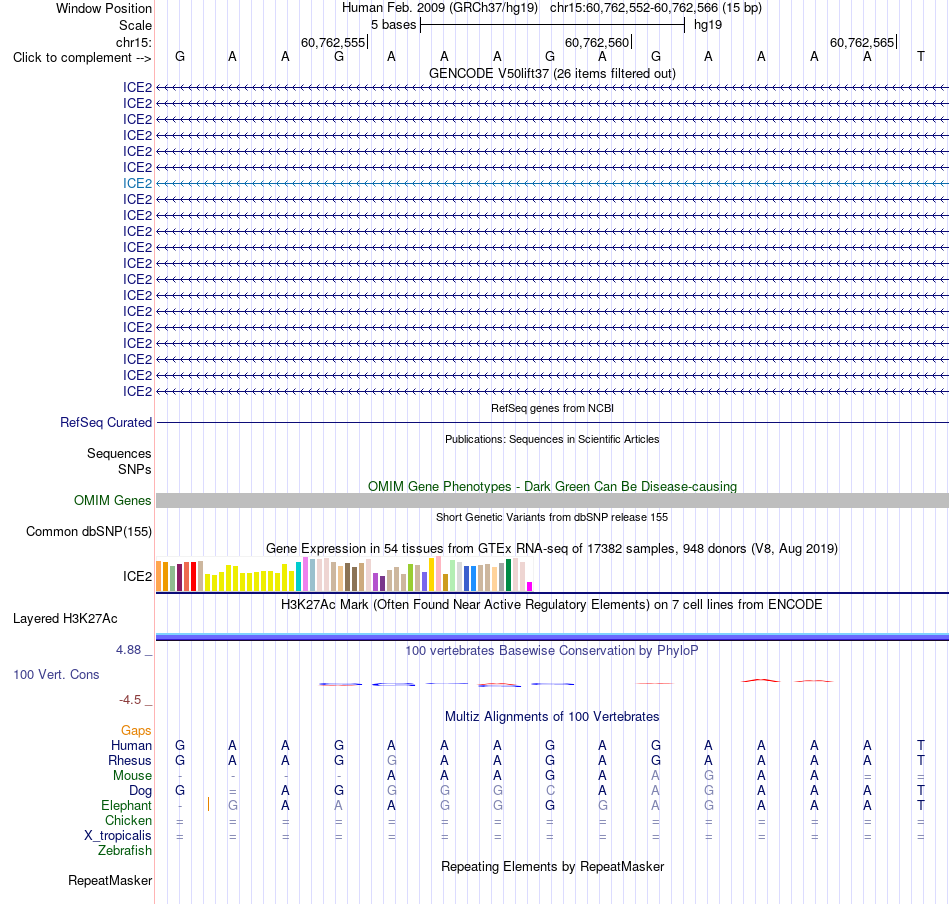Open 'Repeating Elements by RepeatMasker' track title

552,866
